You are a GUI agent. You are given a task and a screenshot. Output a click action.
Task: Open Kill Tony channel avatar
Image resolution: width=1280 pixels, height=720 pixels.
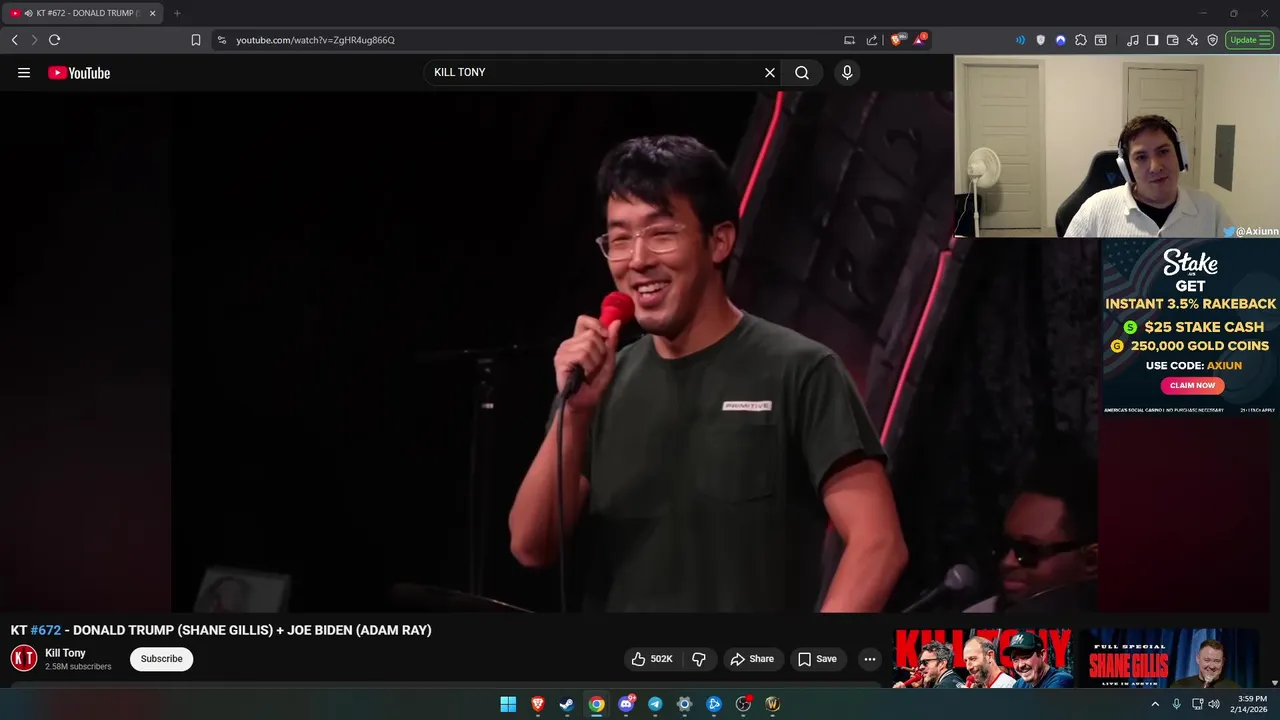pos(24,658)
